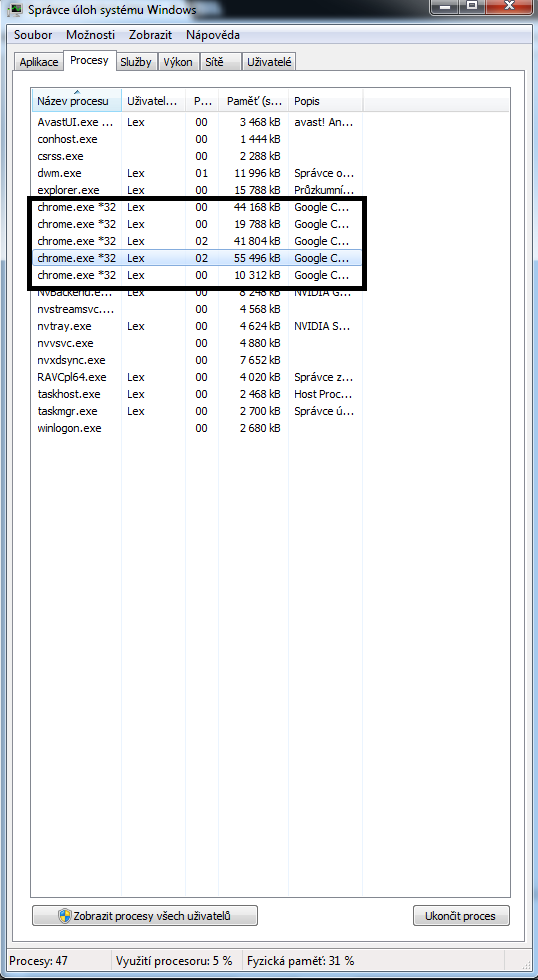
Task: Switch to the Aplikace tab
Action: (x=39, y=62)
